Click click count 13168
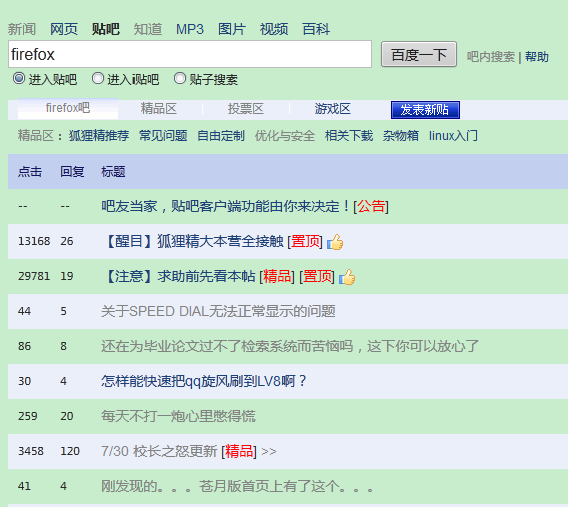Screen dimensions: 568x507 34,241
